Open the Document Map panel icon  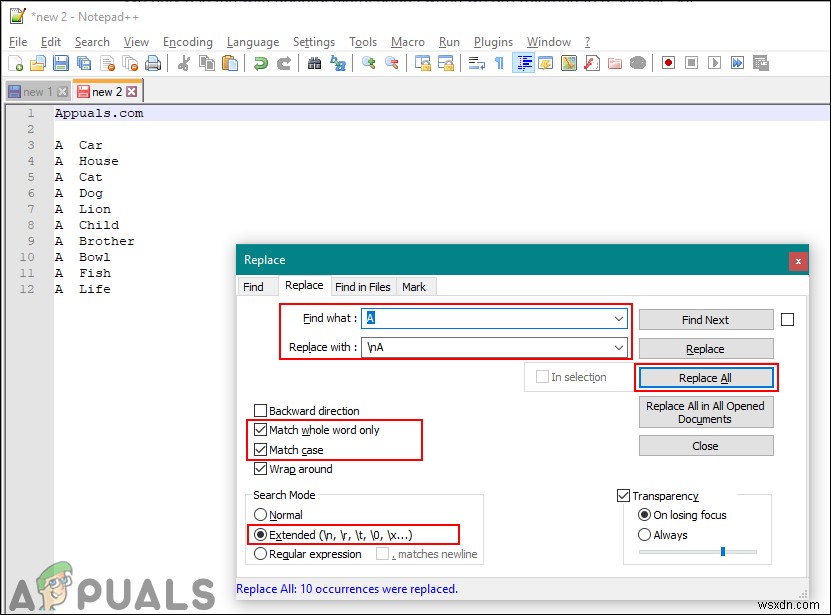(570, 63)
